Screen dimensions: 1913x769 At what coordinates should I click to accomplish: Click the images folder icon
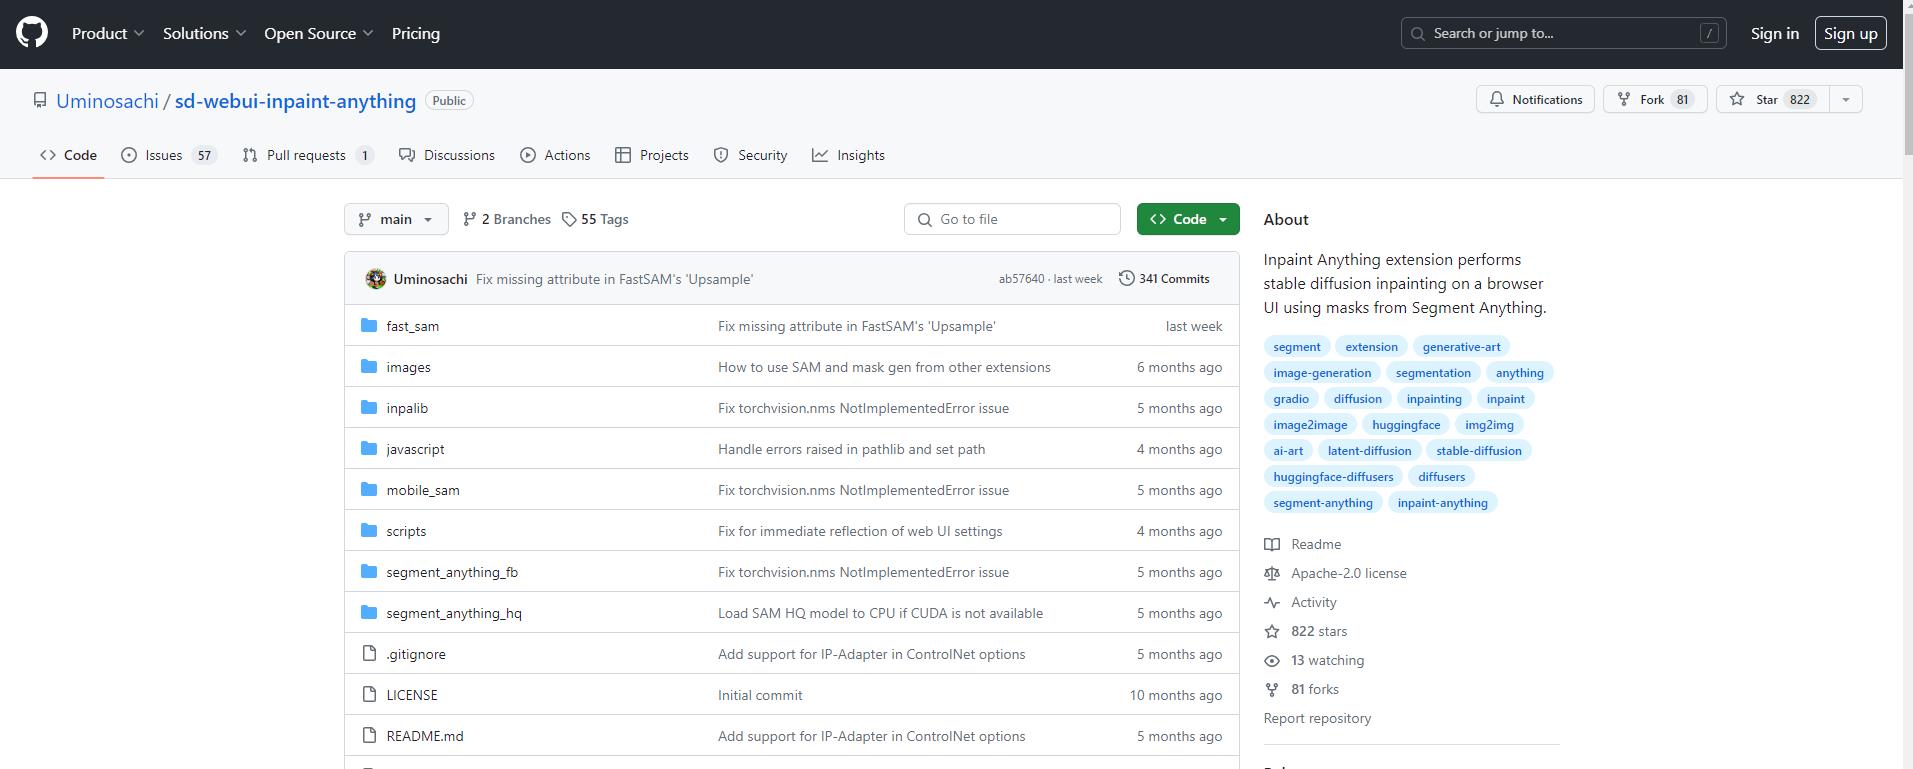tap(369, 366)
